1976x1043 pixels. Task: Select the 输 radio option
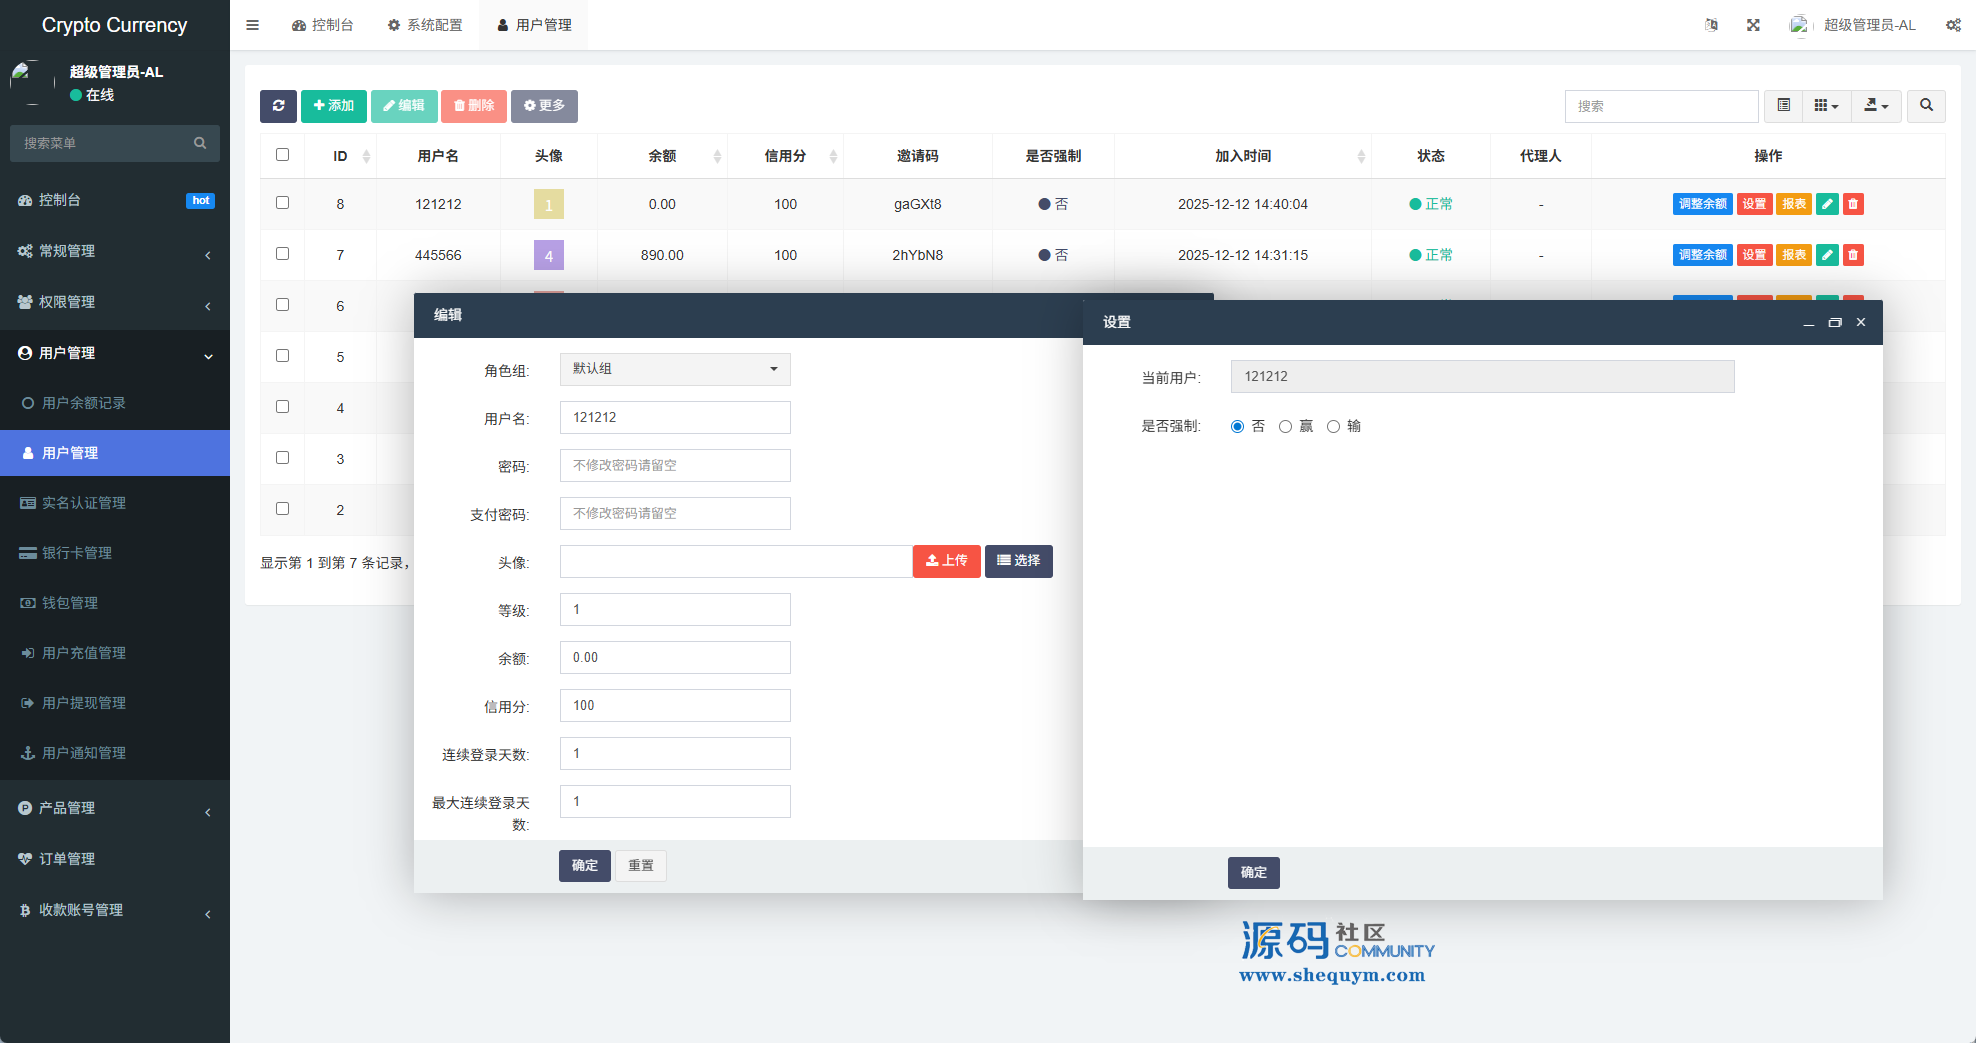(x=1334, y=427)
